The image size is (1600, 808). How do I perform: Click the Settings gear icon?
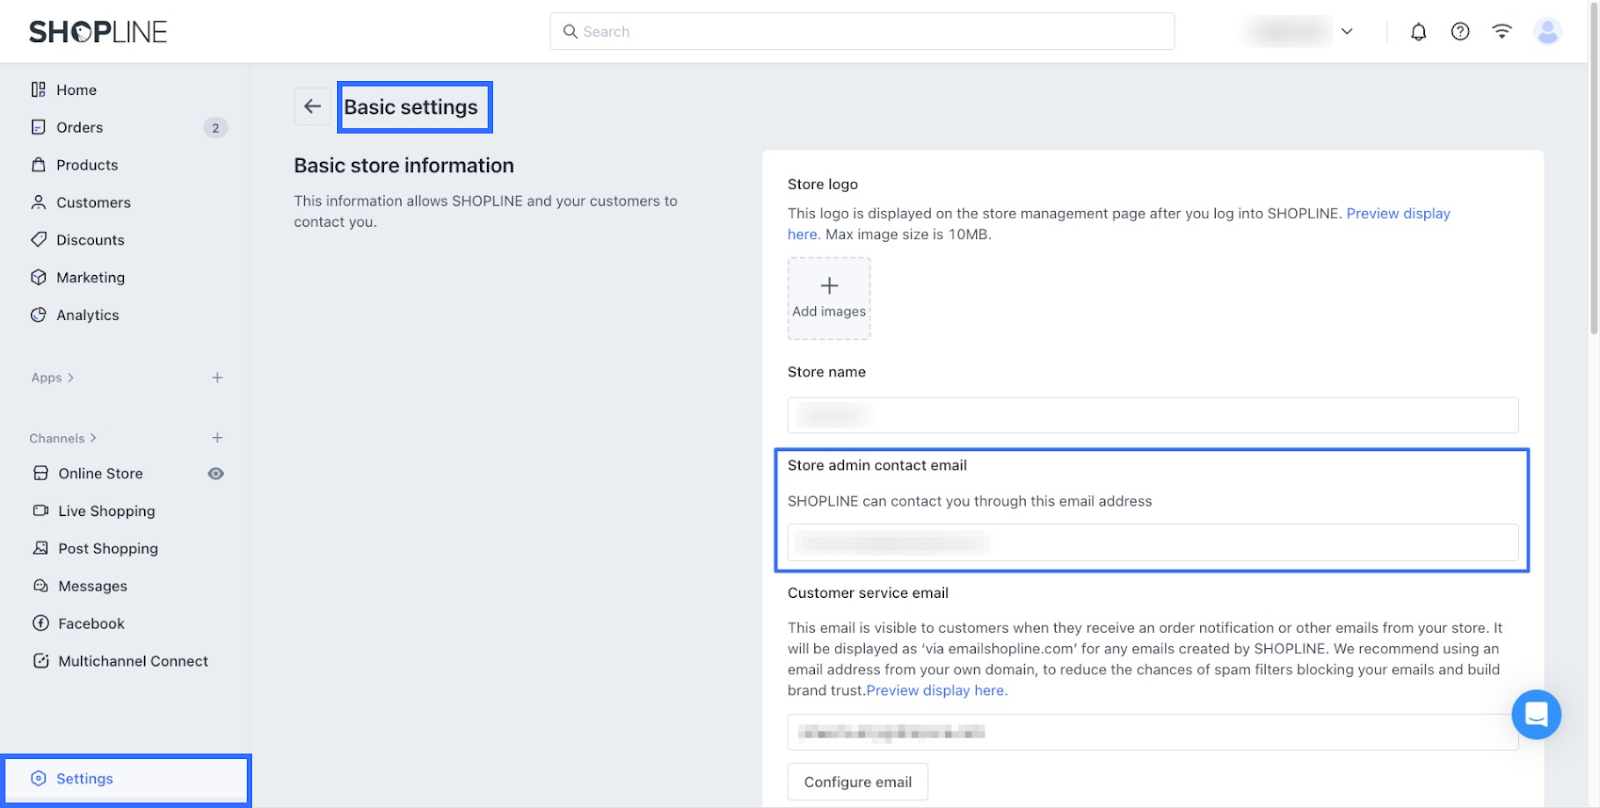tap(38, 779)
